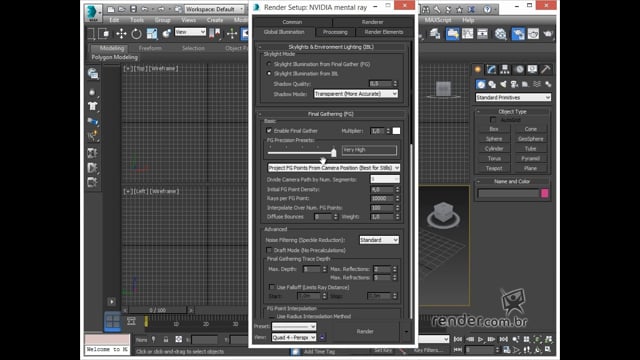Enable Draft Mode (No Precalculations) checkbox
640x360 pixels.
269,250
